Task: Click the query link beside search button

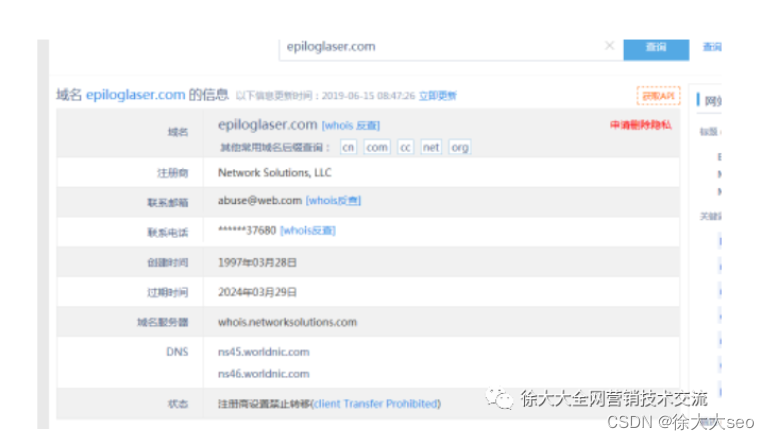Action: [712, 47]
